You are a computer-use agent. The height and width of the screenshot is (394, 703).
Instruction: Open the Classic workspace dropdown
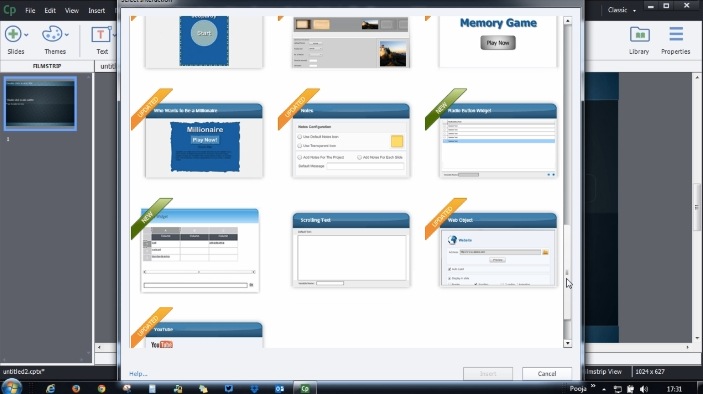(622, 10)
